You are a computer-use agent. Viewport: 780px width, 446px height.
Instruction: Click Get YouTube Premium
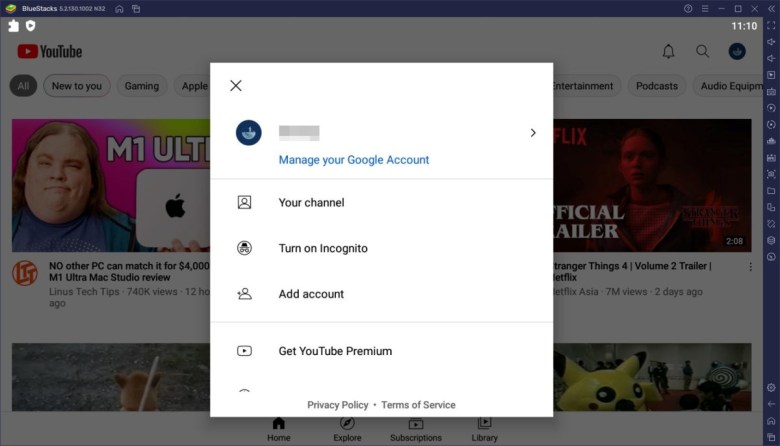tap(334, 351)
